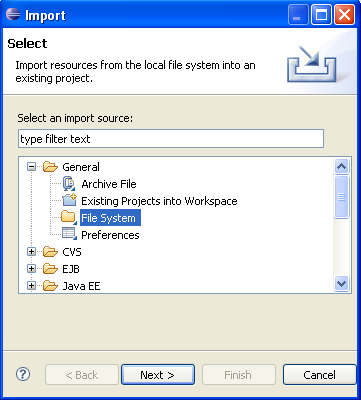Click the Next > button

[158, 375]
